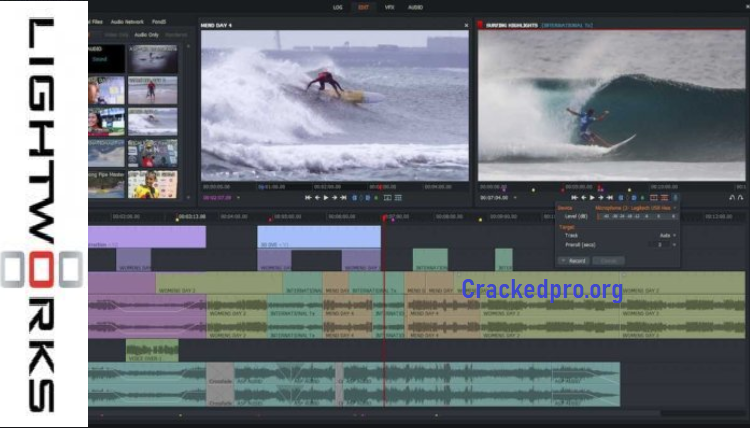
Task: Close the MENS DAY 4 viewer
Action: click(x=466, y=25)
